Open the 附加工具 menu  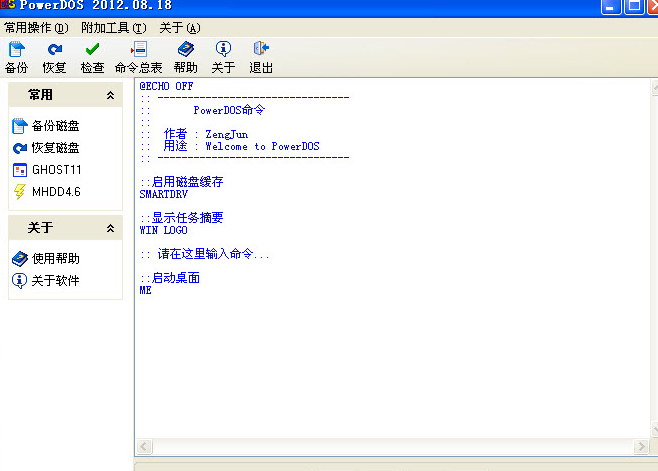tap(113, 28)
